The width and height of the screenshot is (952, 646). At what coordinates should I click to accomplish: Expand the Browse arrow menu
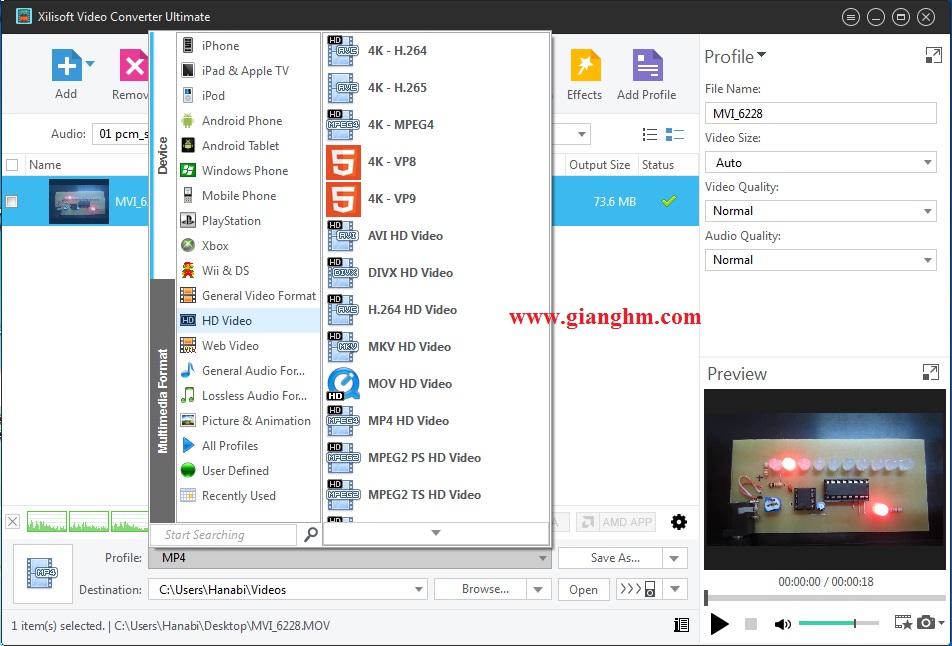(539, 589)
